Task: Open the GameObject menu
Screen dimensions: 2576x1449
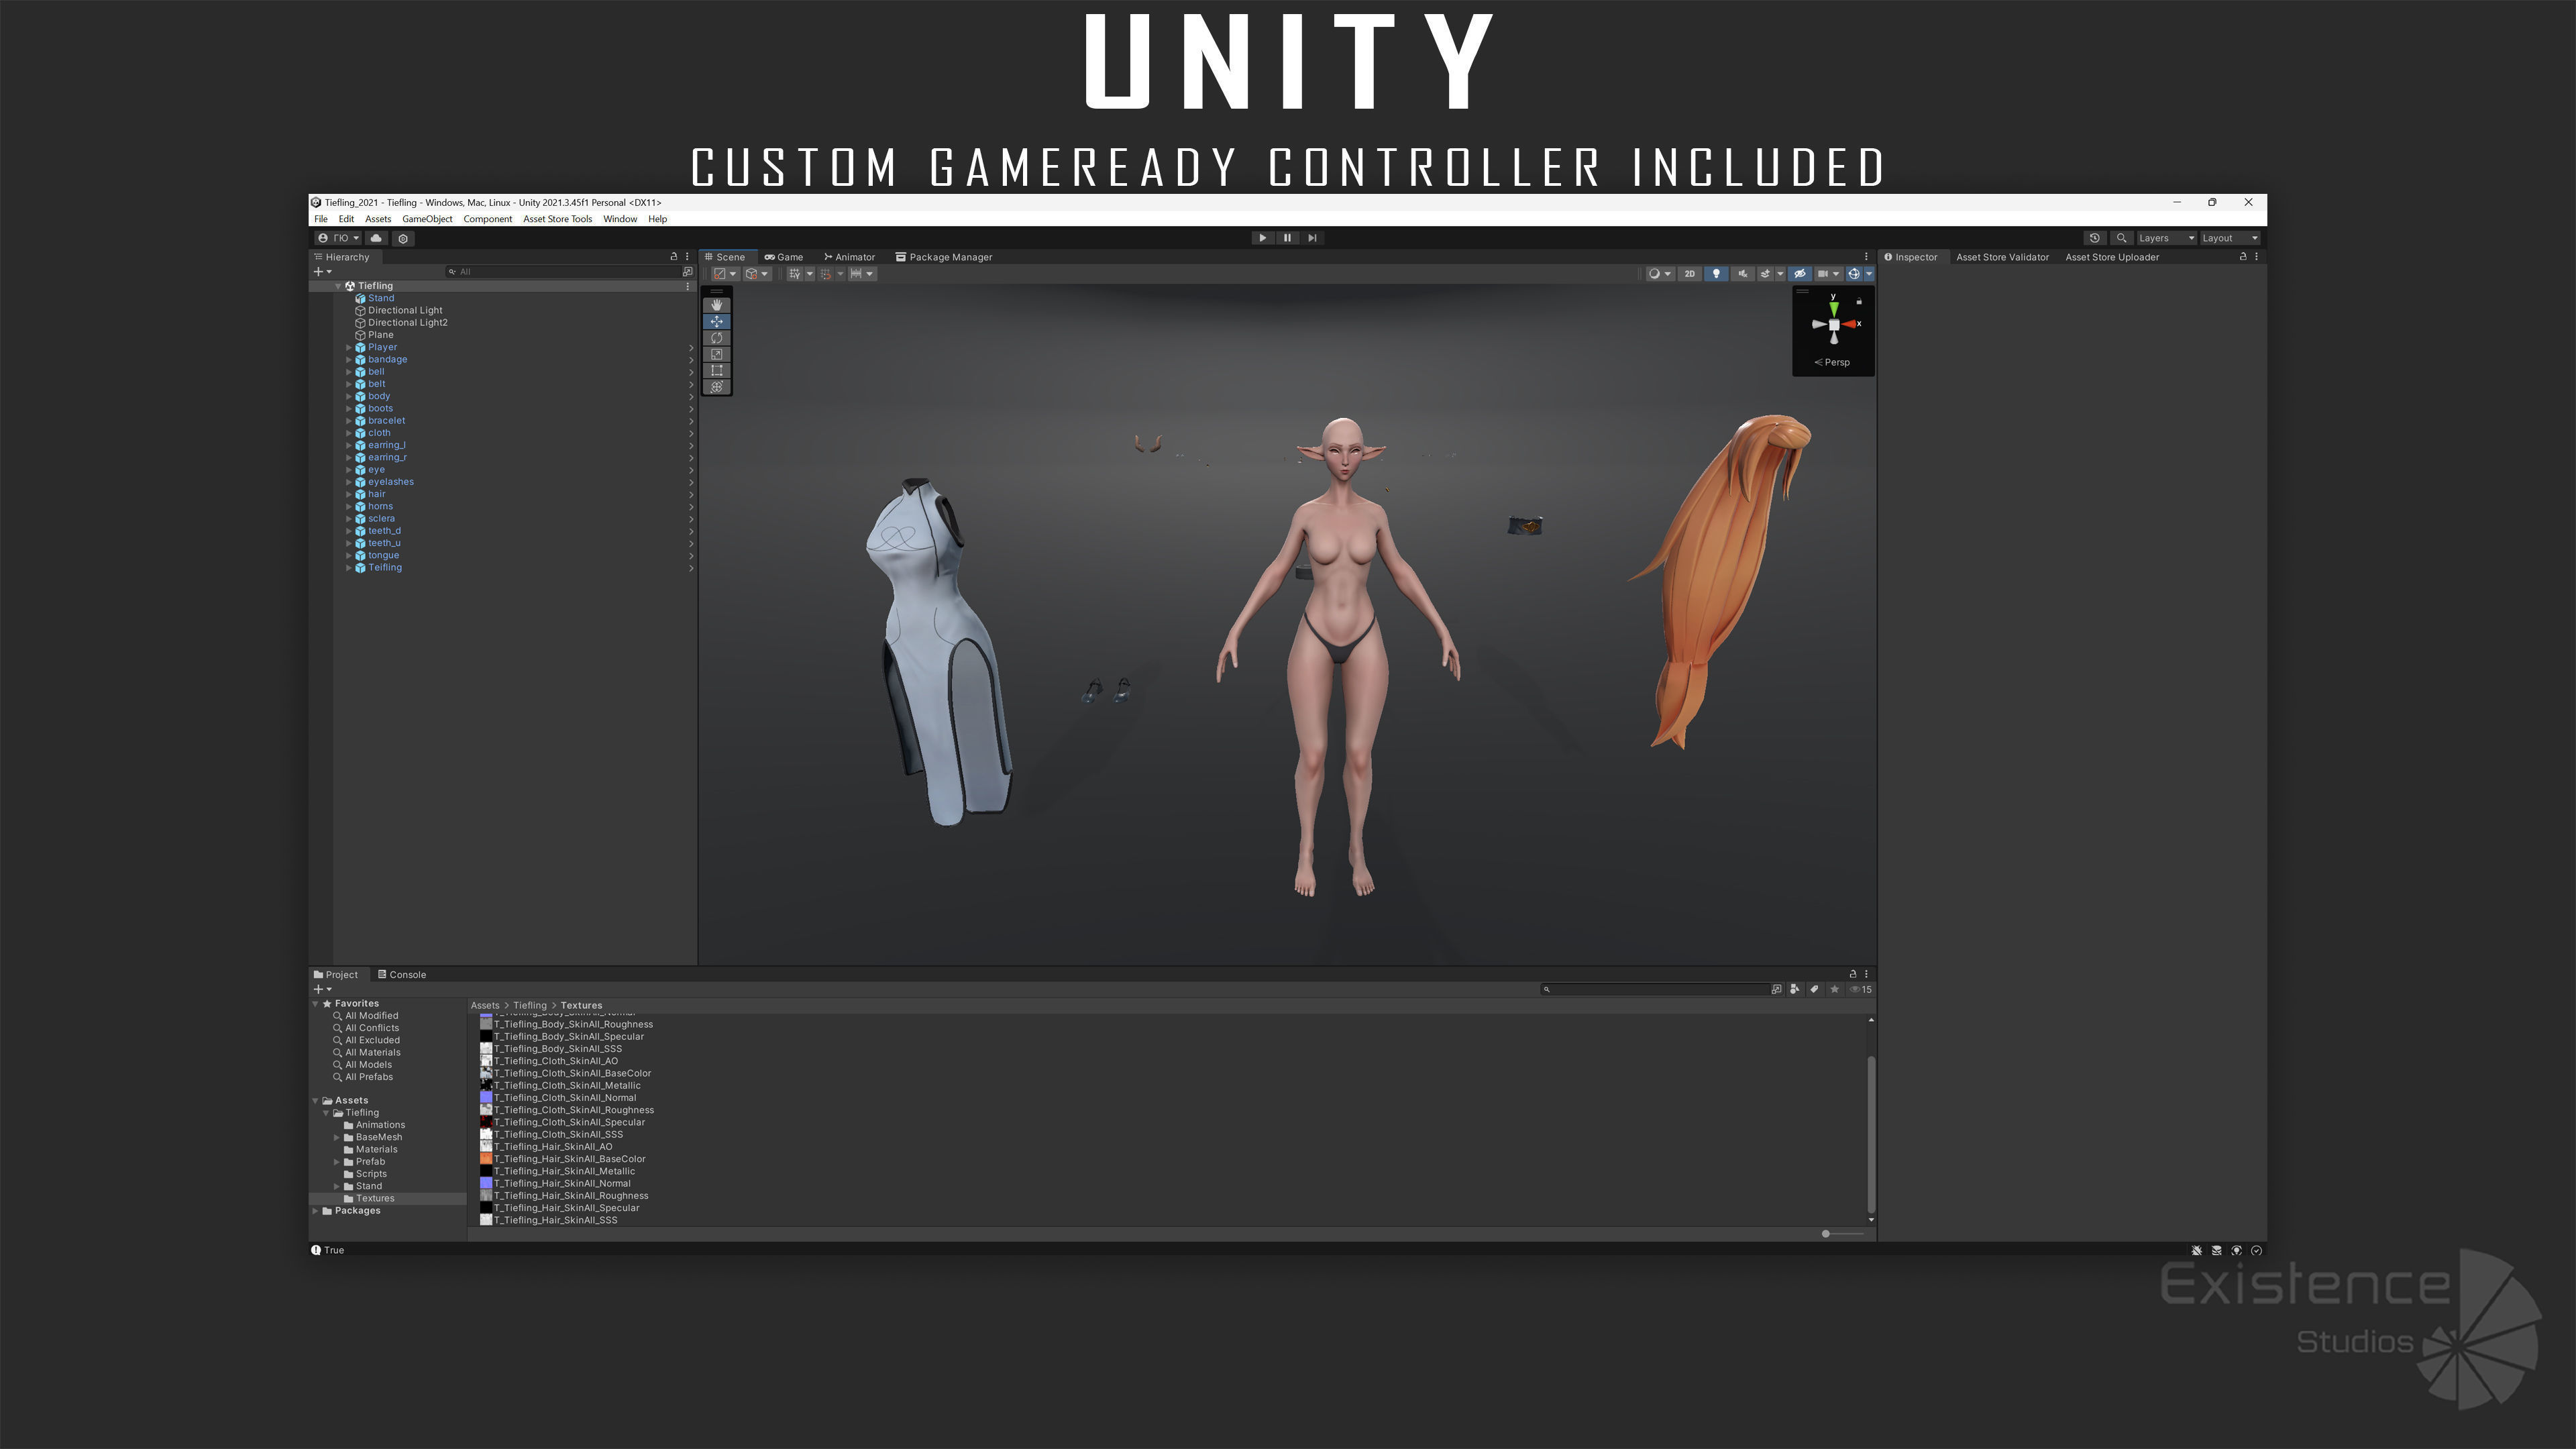Action: pyautogui.click(x=427, y=219)
